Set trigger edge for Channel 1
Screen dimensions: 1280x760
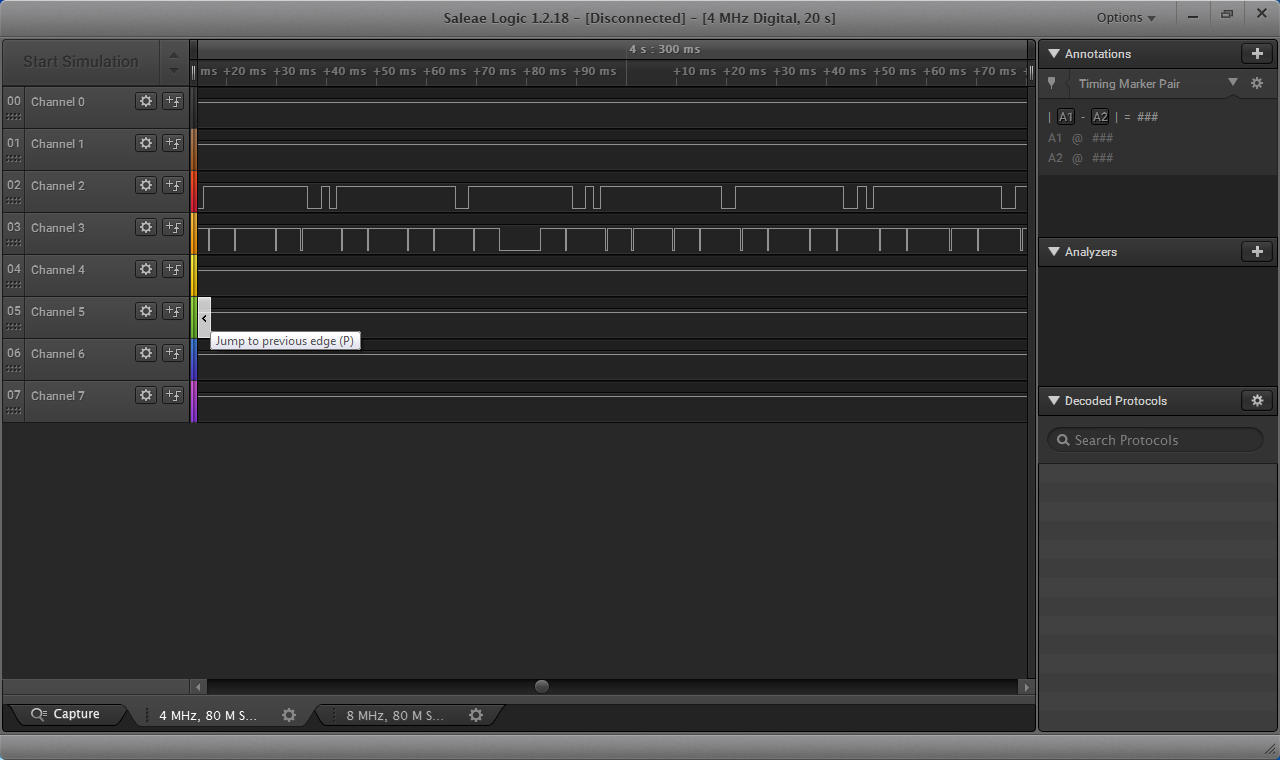pos(173,143)
